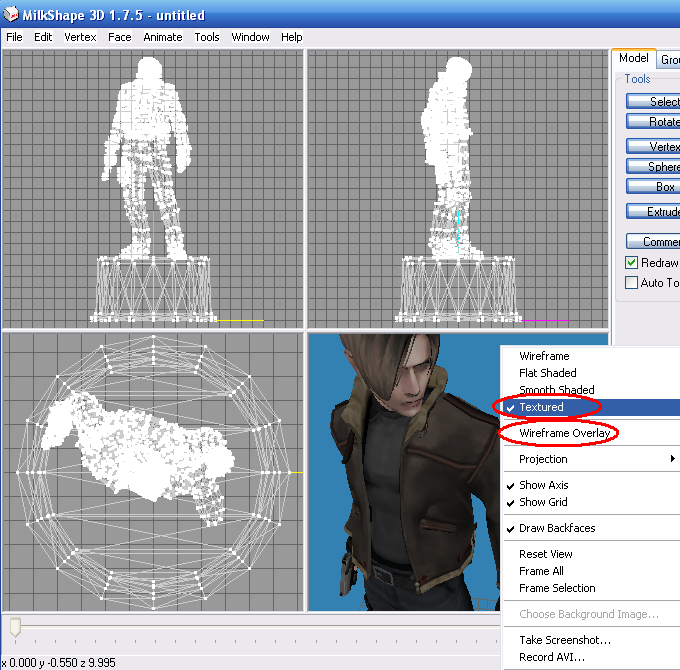Disable Draw Backfaces option
The image size is (680, 670).
pyautogui.click(x=557, y=528)
